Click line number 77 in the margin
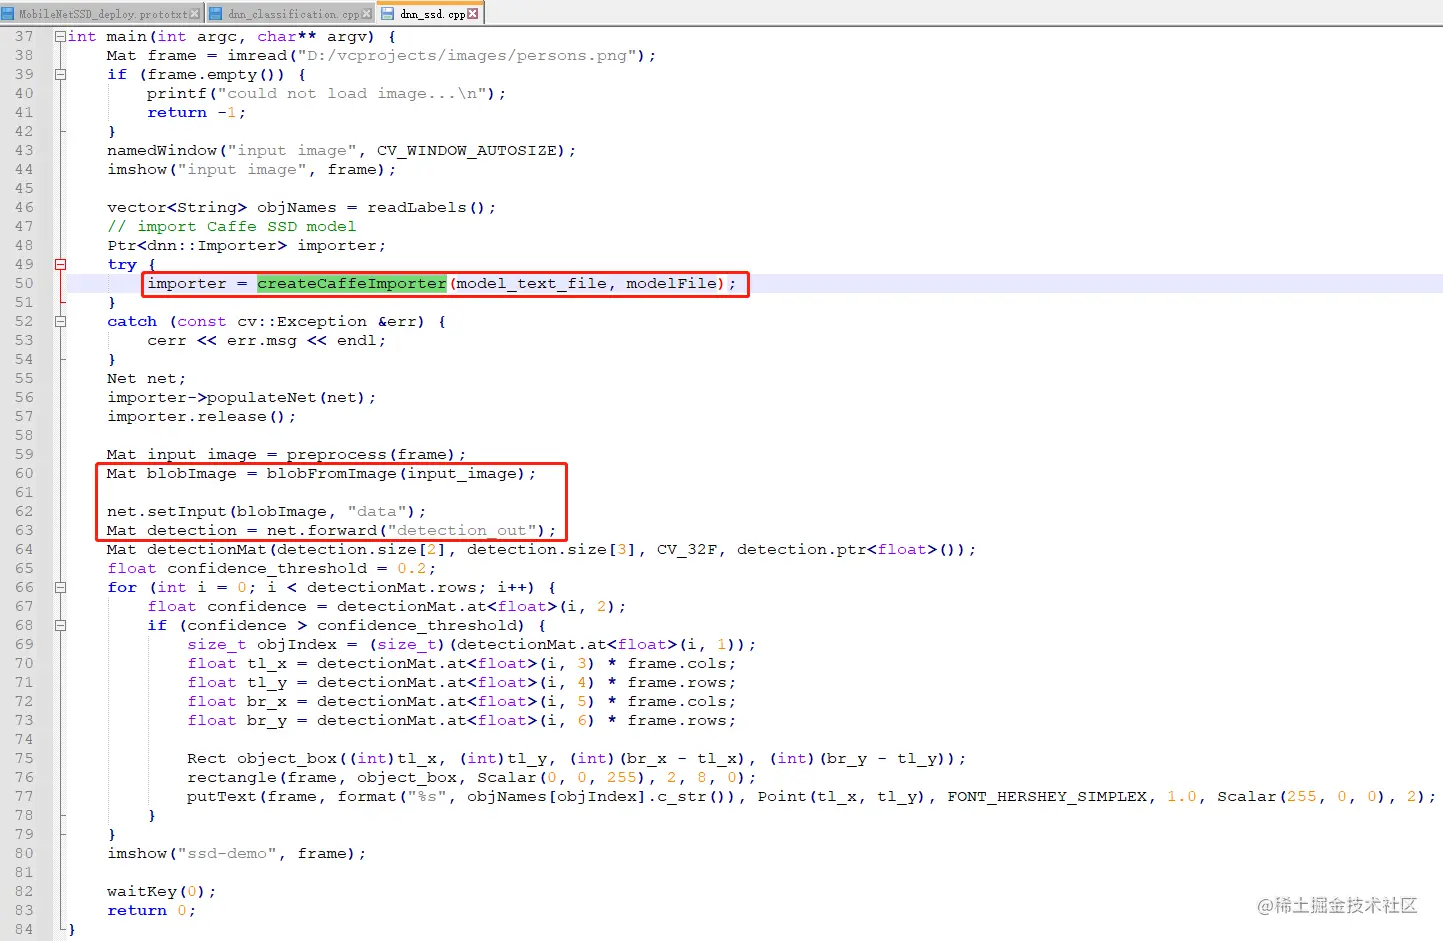This screenshot has height=941, width=1443. (x=24, y=796)
